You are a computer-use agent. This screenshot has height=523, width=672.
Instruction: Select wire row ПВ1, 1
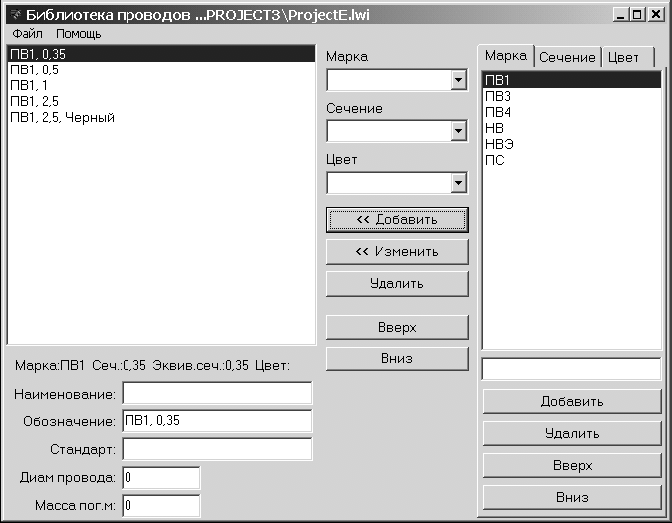click(161, 85)
